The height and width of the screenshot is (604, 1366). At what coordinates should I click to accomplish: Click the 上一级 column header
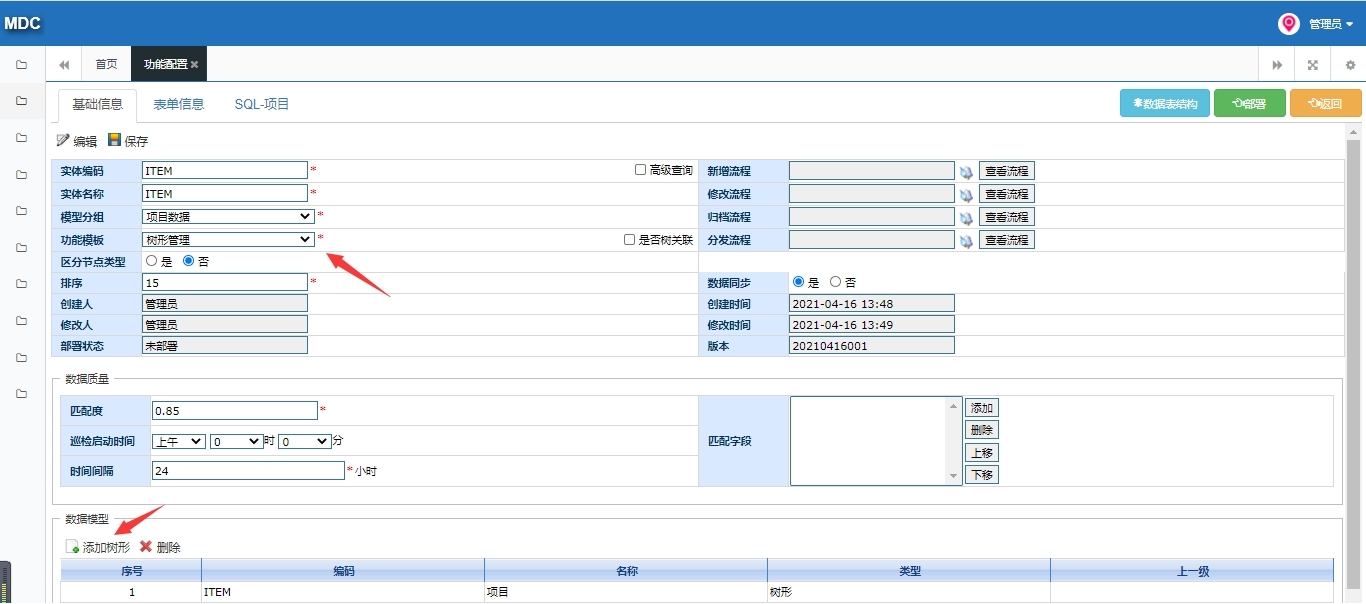coord(1192,571)
